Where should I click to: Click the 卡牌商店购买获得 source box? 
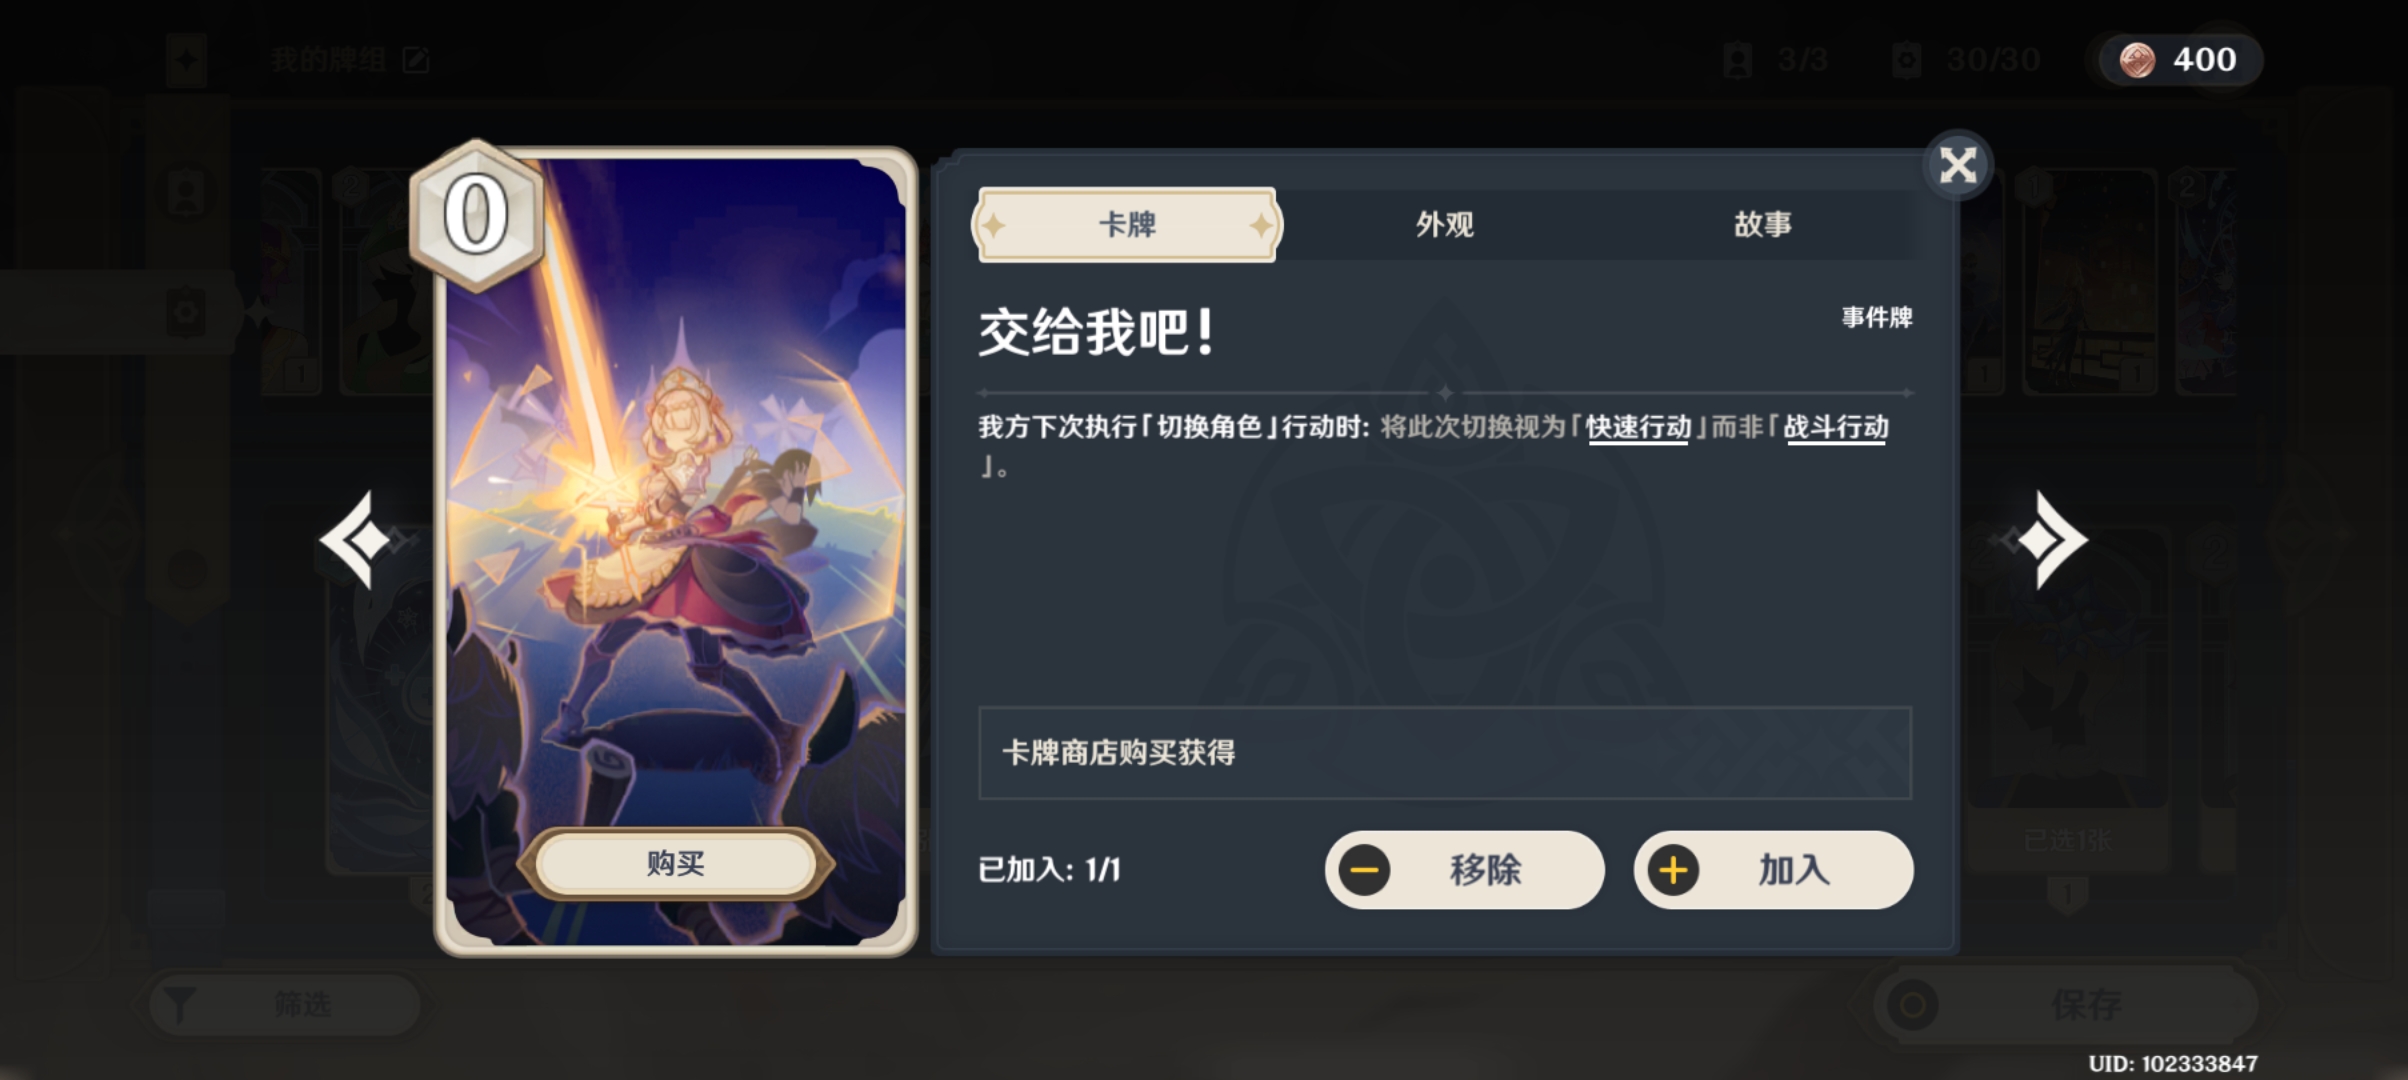coord(1445,753)
